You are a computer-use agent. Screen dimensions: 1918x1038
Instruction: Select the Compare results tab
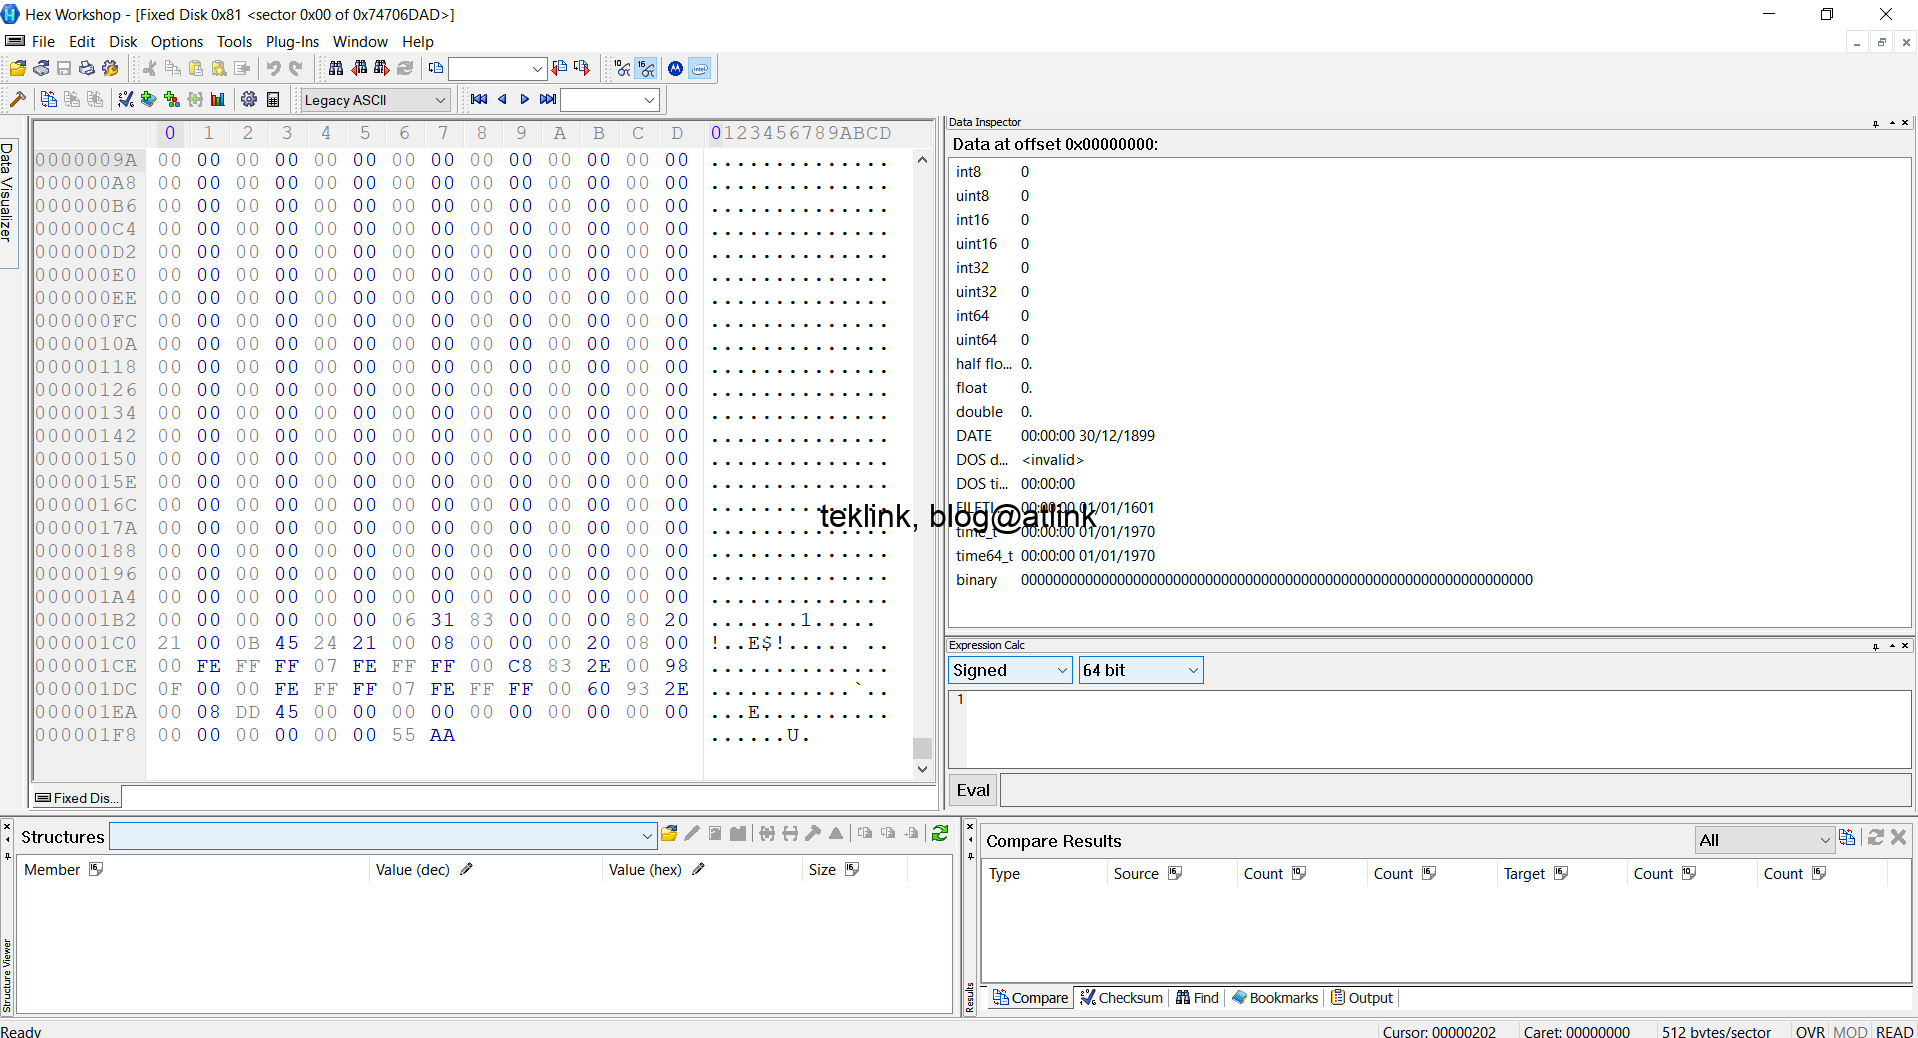pyautogui.click(x=1030, y=997)
